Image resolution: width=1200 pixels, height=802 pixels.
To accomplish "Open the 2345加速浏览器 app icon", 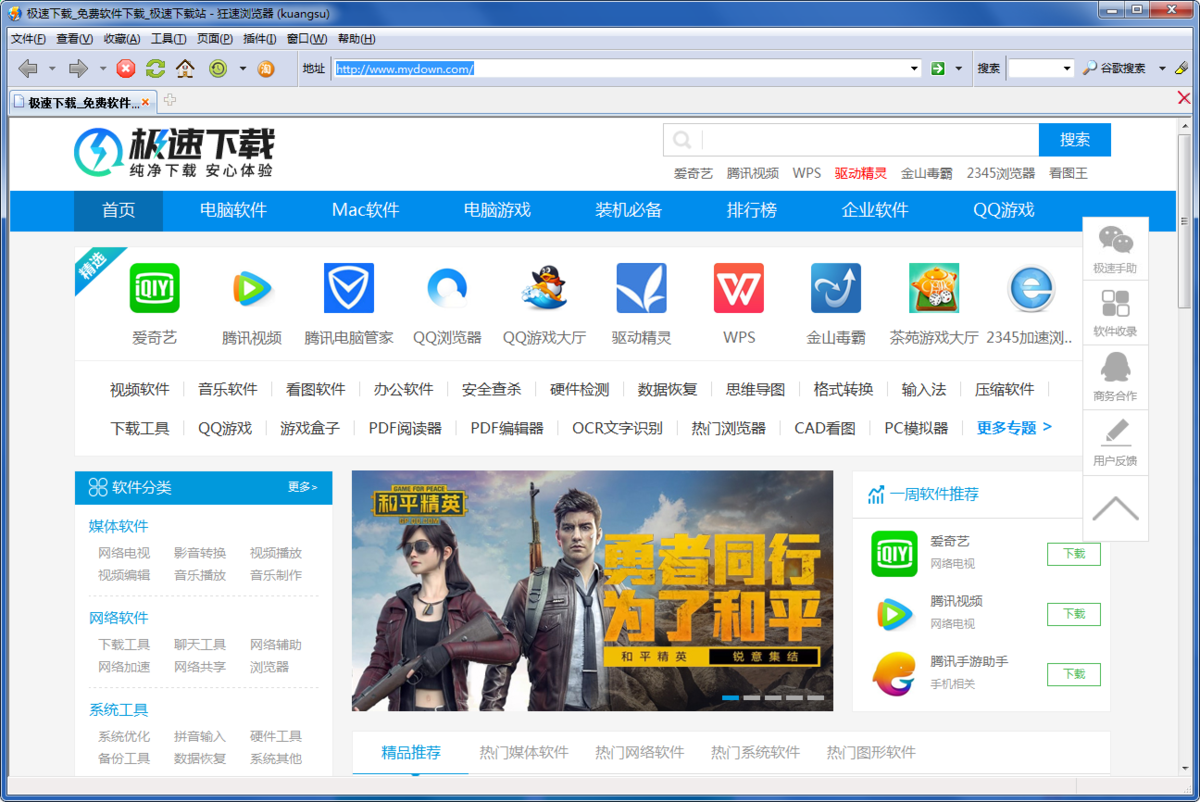I will tap(1031, 288).
